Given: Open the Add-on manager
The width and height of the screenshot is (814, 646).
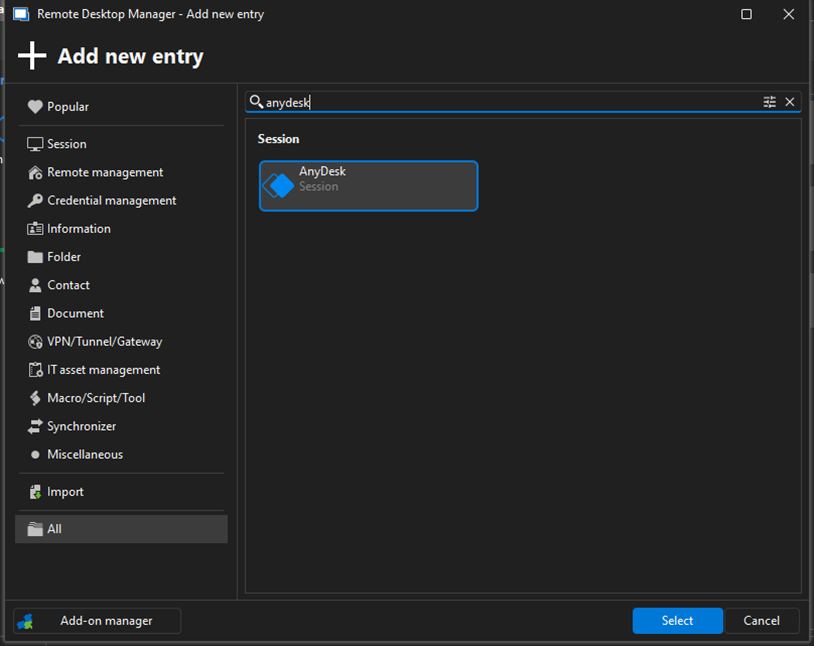Looking at the screenshot, I should (97, 621).
